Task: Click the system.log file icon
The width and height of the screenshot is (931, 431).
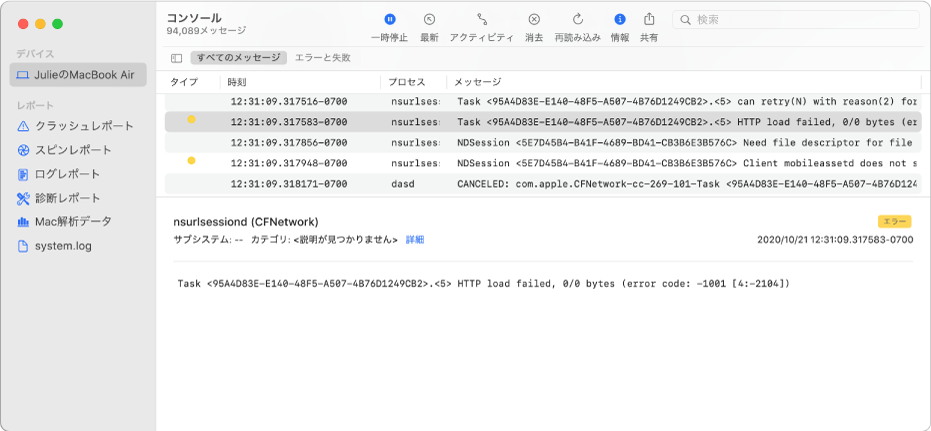Action: (23, 246)
